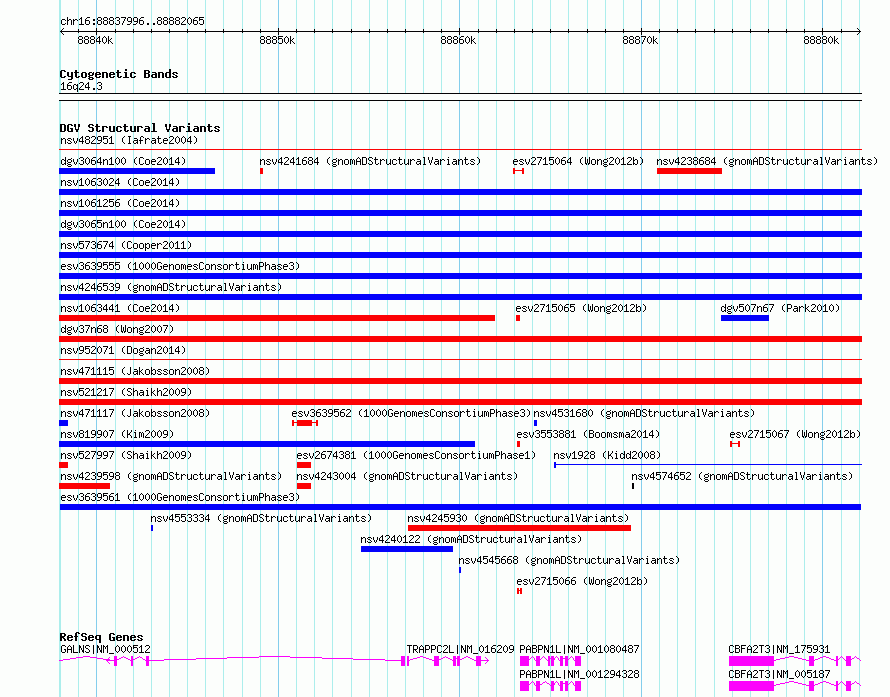Select the nsv4239598 red bar

[x=85, y=486]
